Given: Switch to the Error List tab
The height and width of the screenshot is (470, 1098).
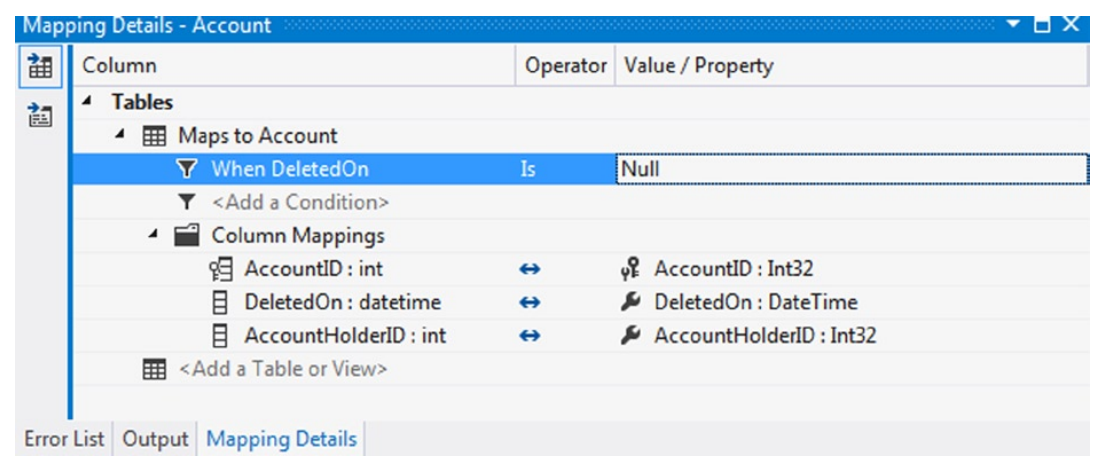Looking at the screenshot, I should 64,439.
